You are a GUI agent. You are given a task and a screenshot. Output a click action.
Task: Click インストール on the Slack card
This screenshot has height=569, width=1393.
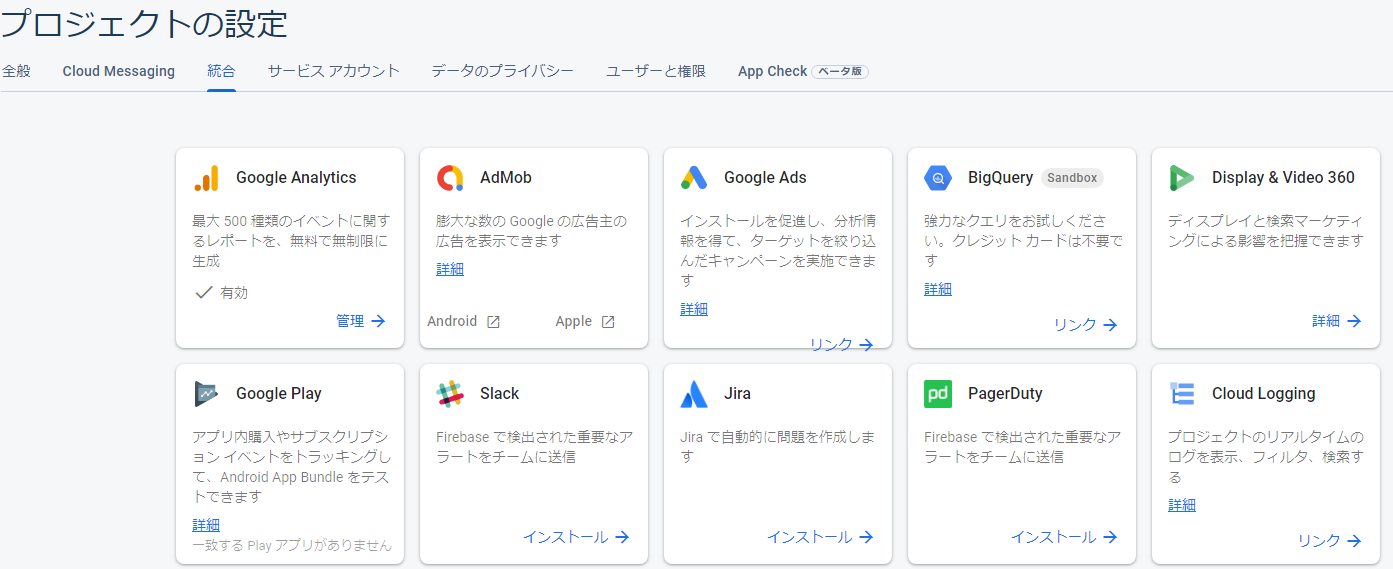pyautogui.click(x=576, y=537)
